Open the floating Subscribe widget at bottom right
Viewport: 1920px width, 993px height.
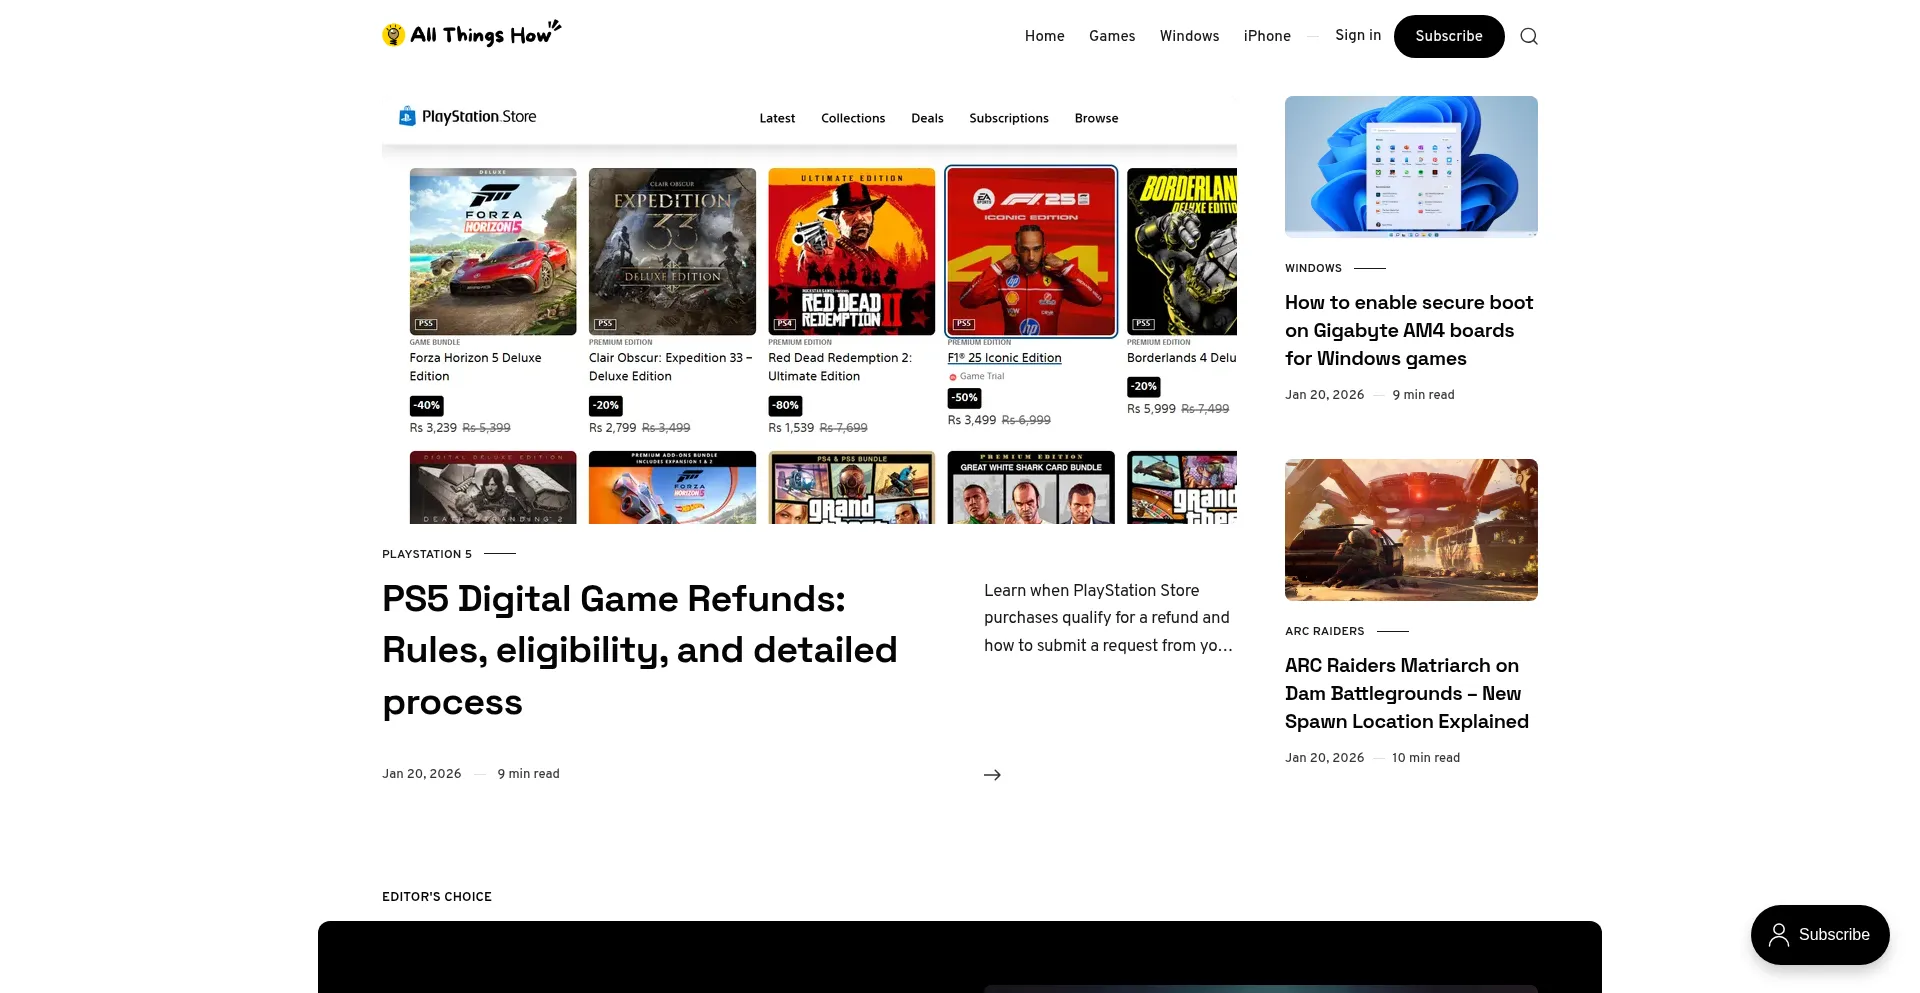(x=1820, y=935)
